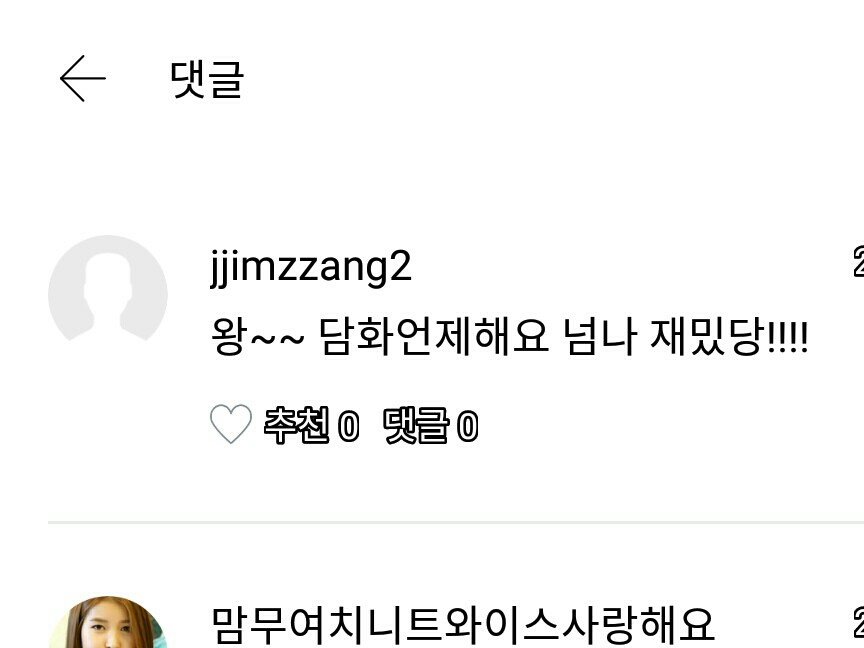The image size is (864, 648).
Task: Tap the count 0 next to 추천
Action: (348, 426)
